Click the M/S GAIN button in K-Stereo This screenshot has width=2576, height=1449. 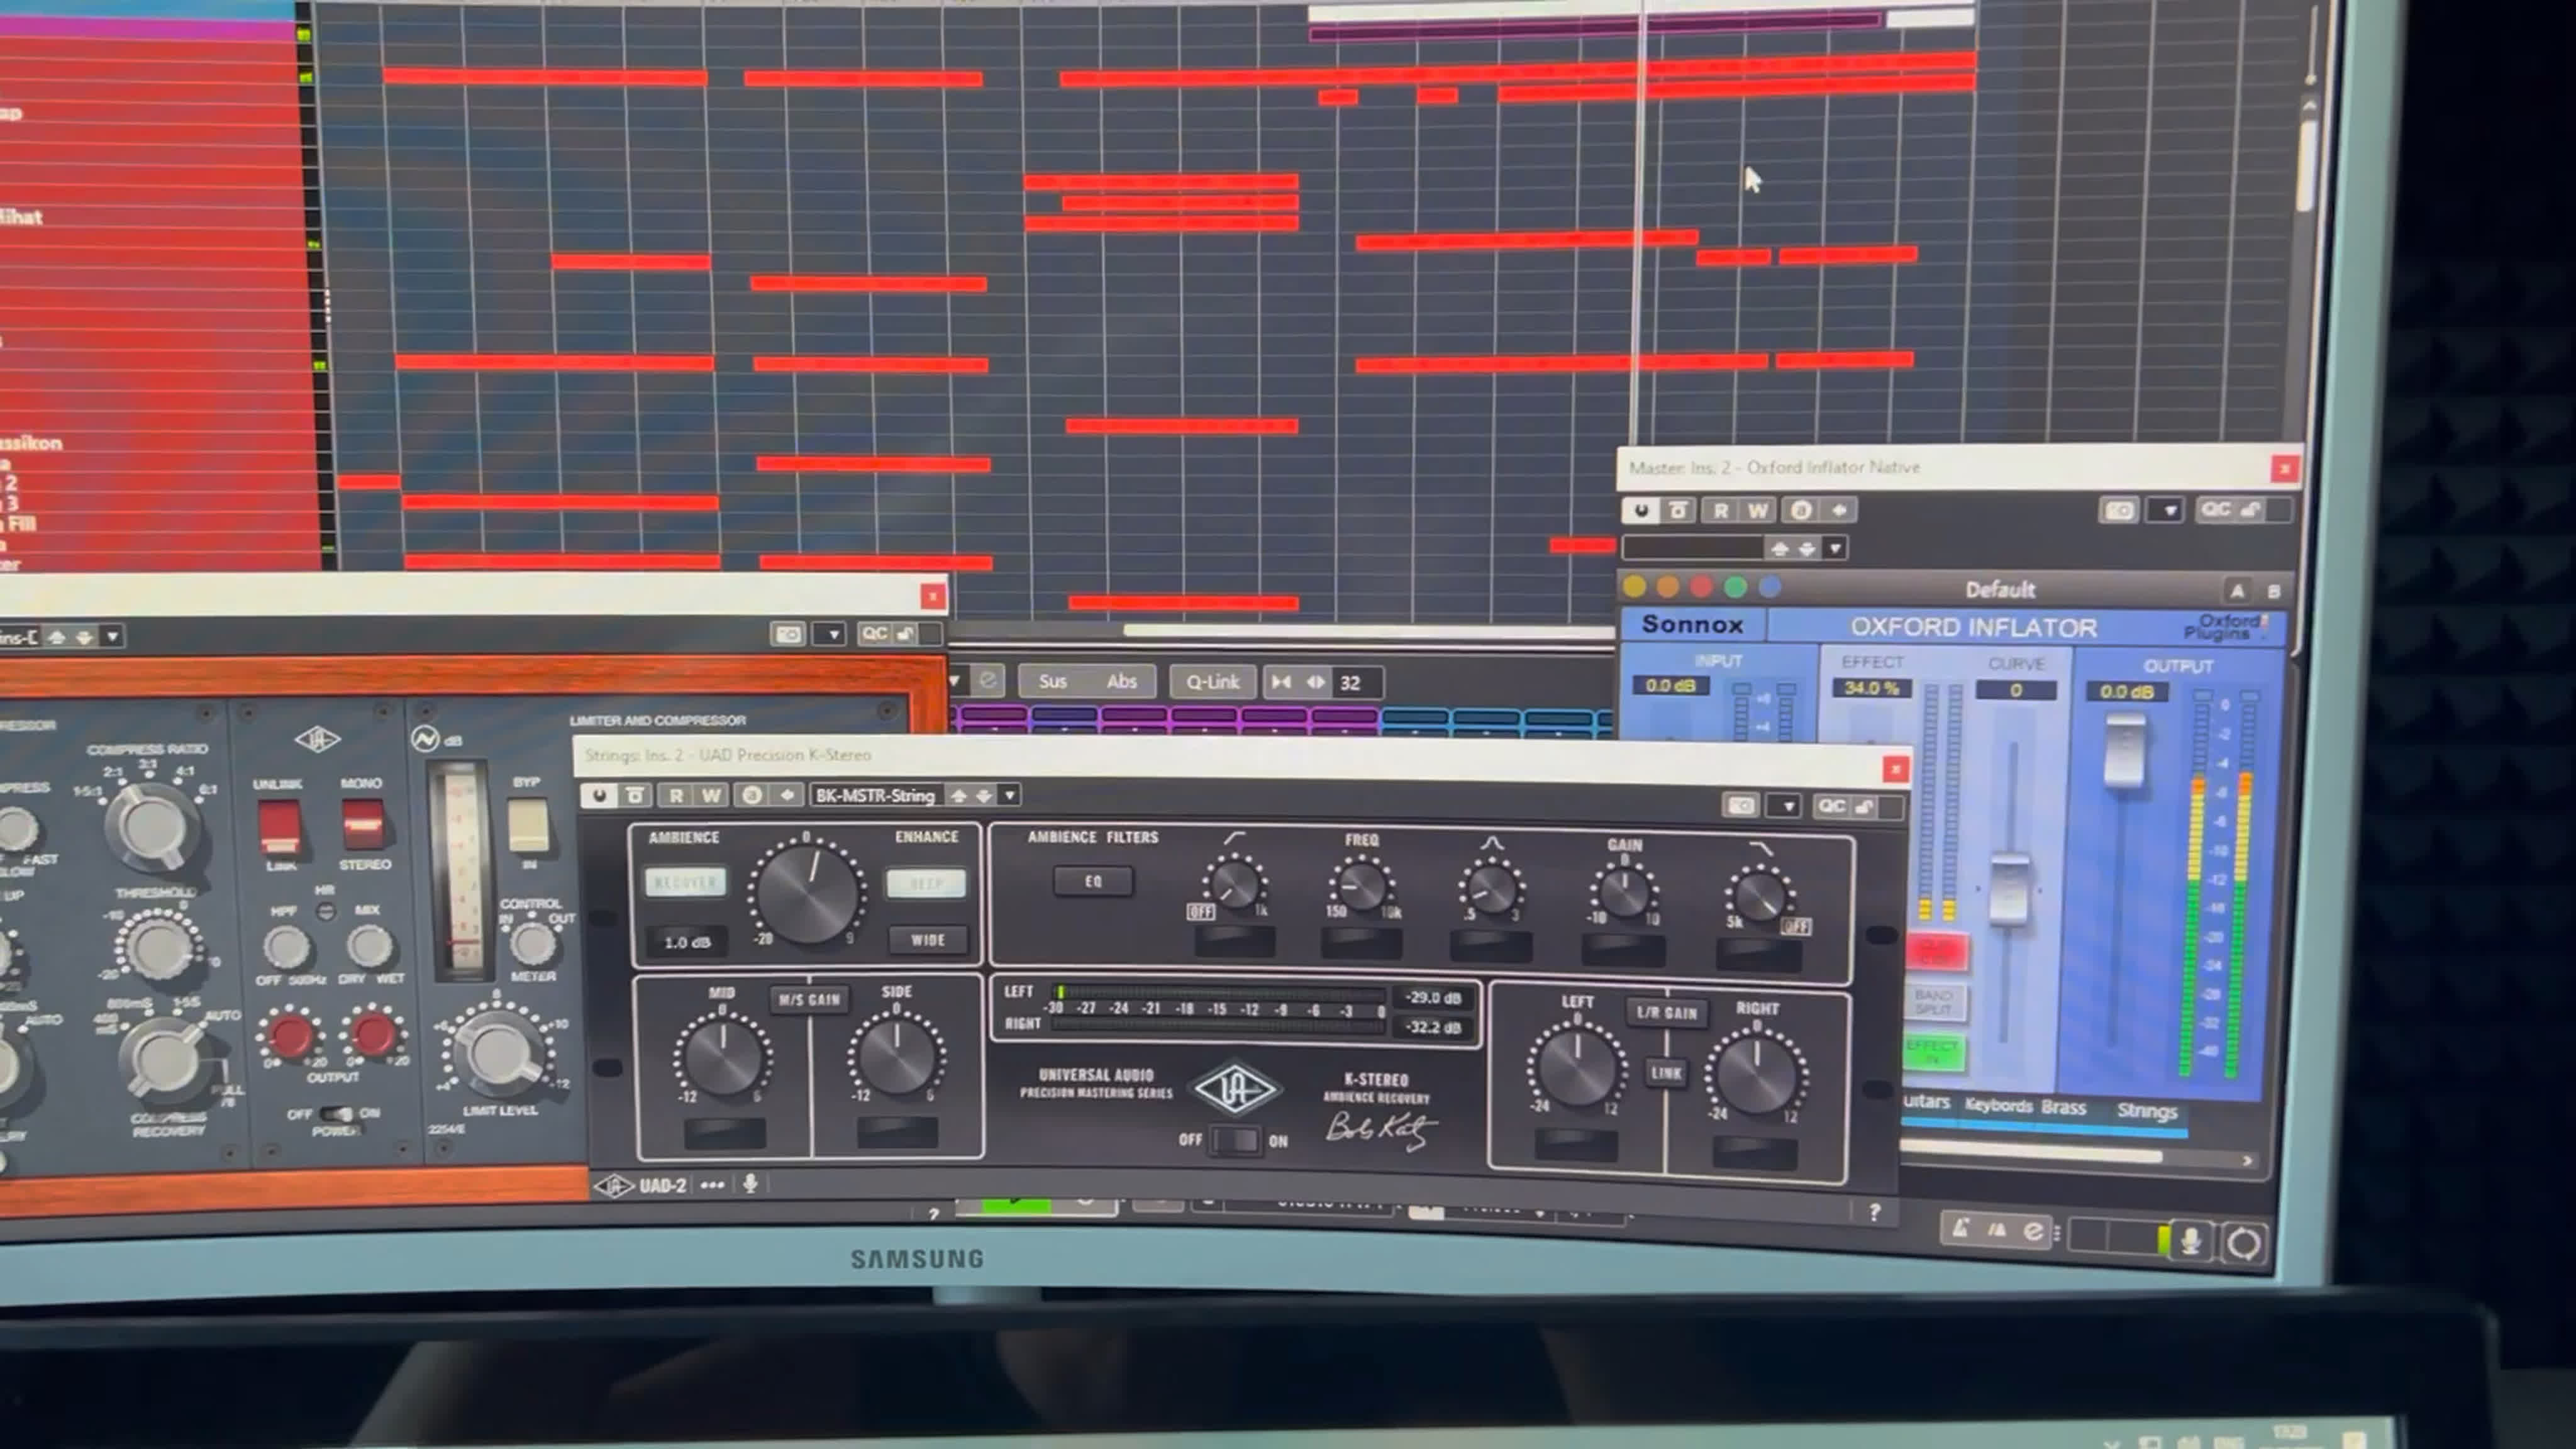[809, 1000]
